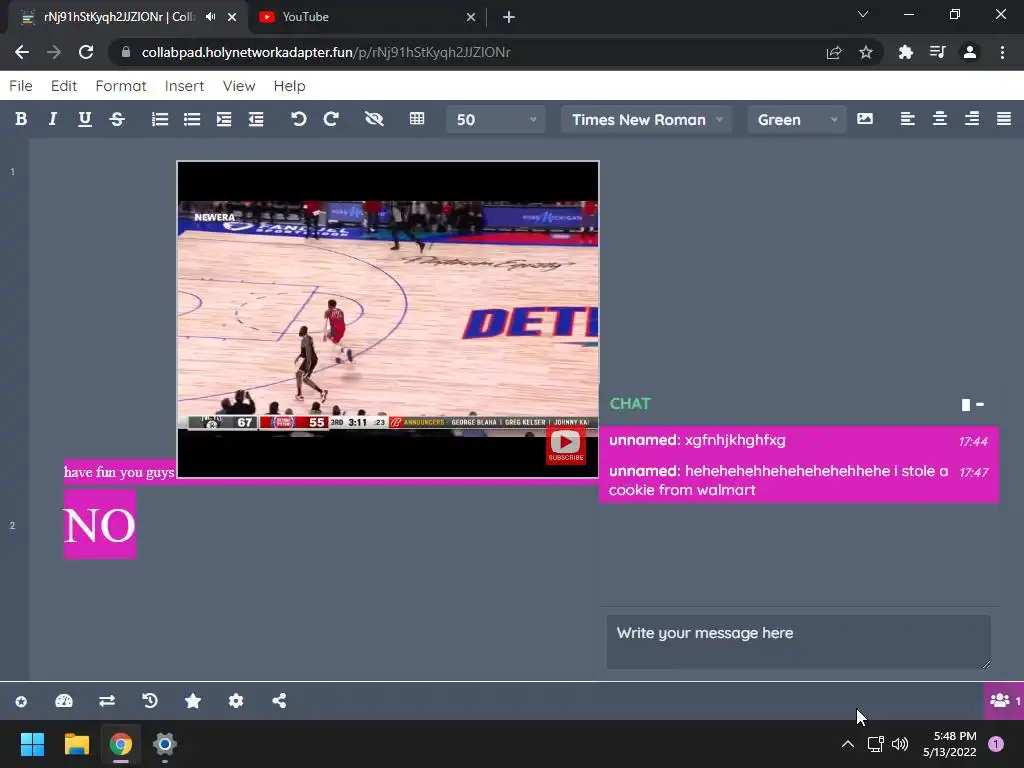Click chat message 'xgfnhjkhghfxg'
1024x768 pixels.
(735, 440)
